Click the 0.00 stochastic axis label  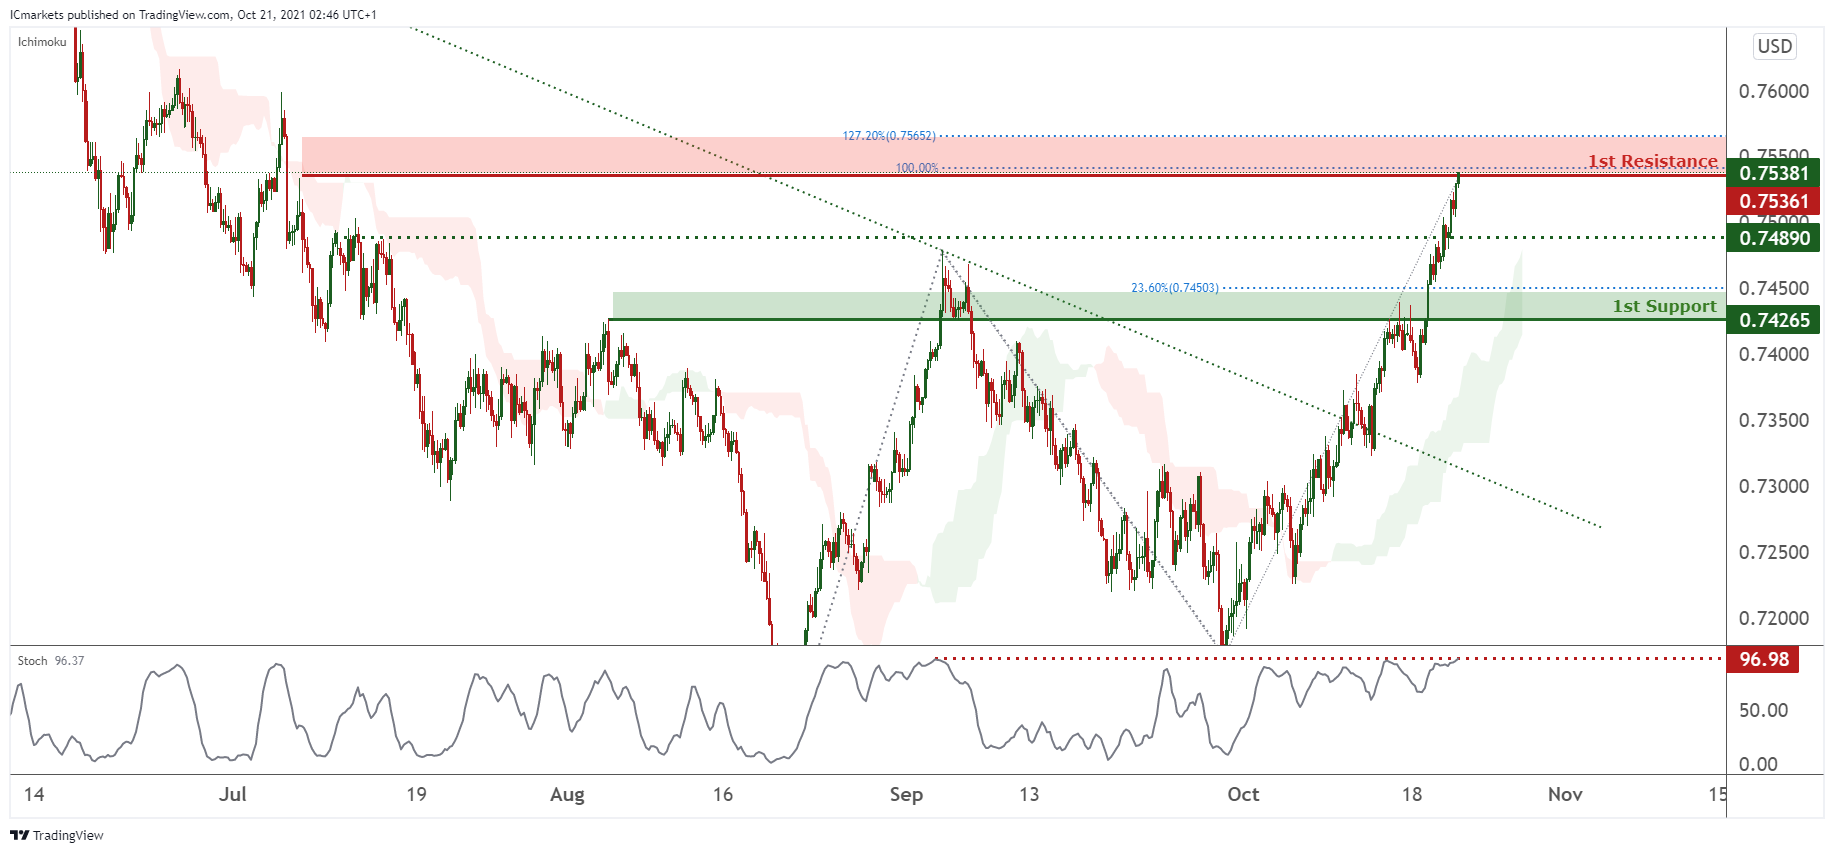coord(1758,764)
